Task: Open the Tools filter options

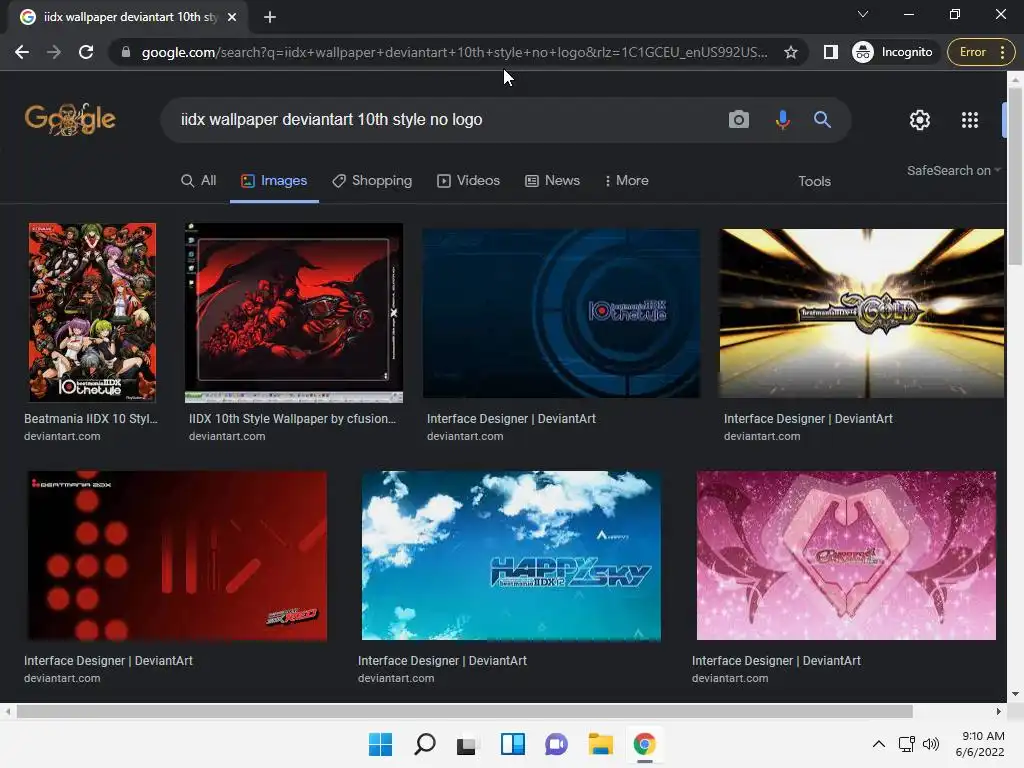Action: click(814, 182)
